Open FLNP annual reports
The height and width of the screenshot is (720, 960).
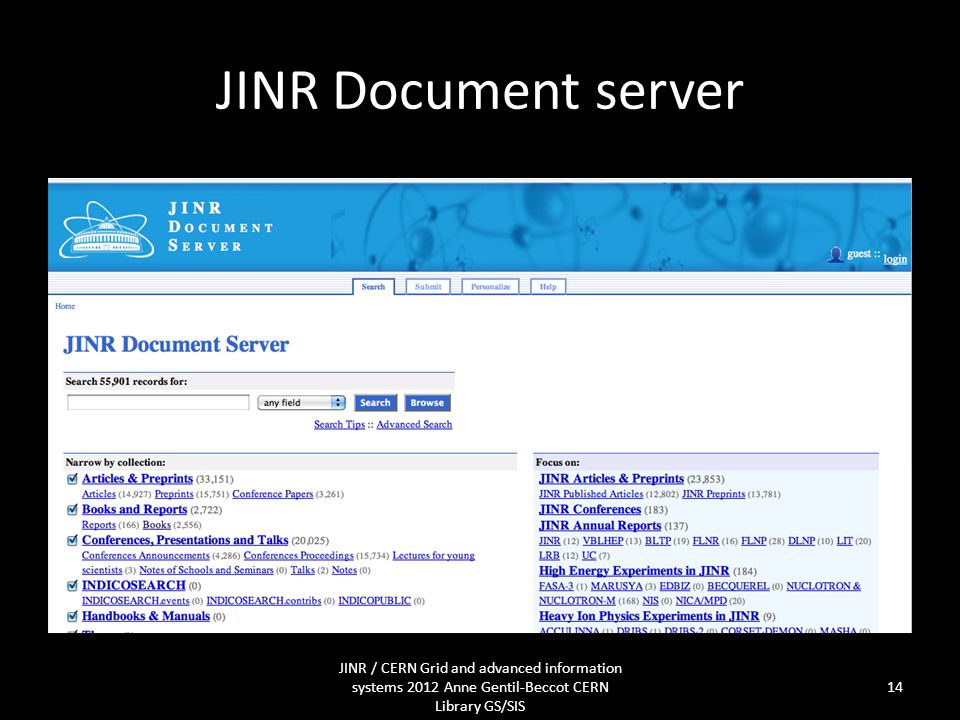coord(754,541)
